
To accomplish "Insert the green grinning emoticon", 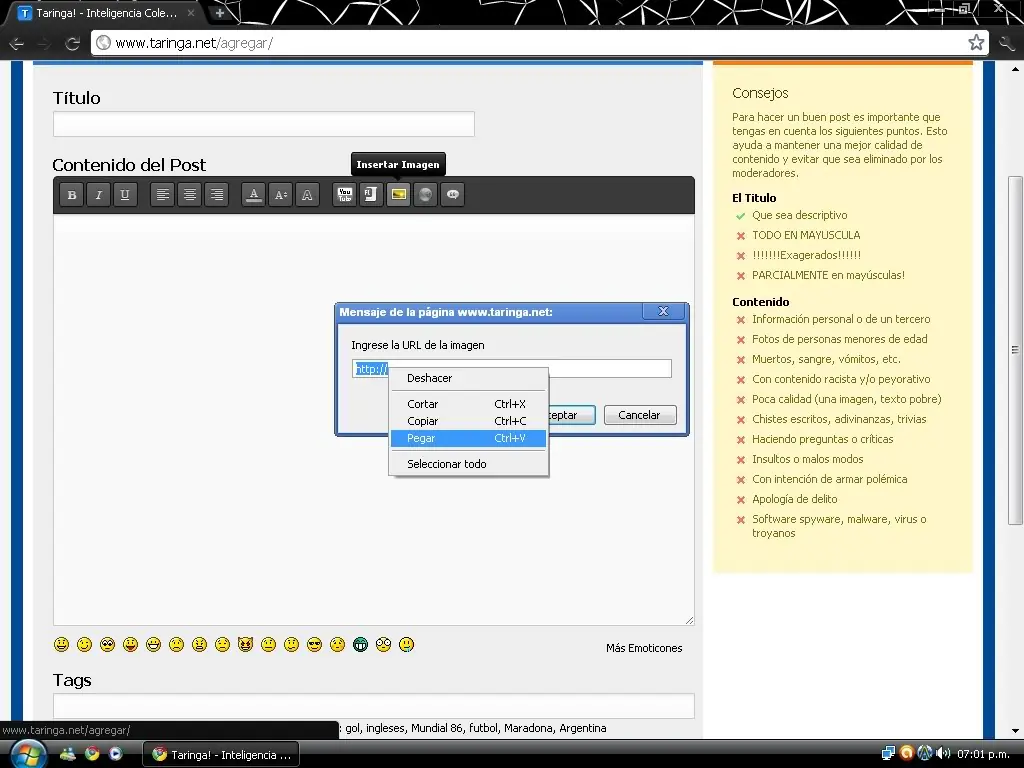I will pos(360,645).
